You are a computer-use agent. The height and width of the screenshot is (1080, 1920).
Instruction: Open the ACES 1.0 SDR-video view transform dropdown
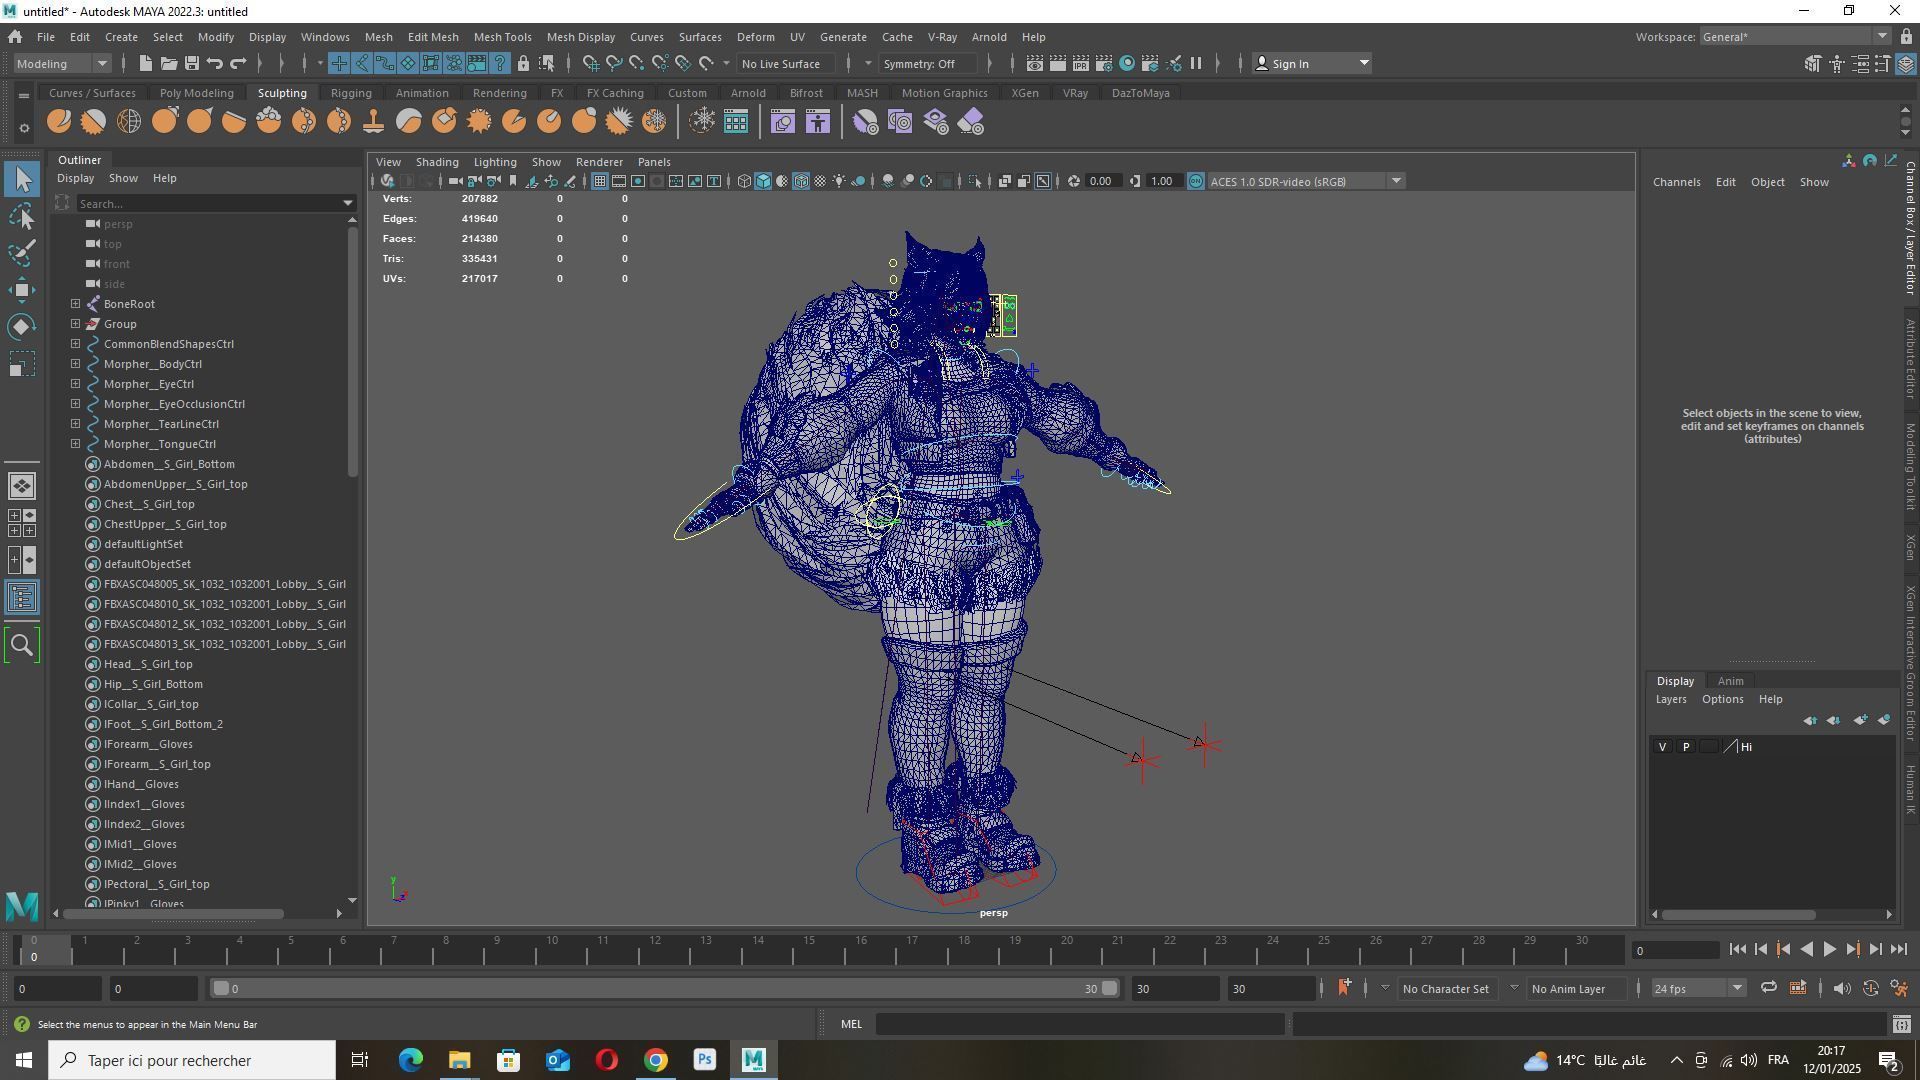click(x=1306, y=181)
